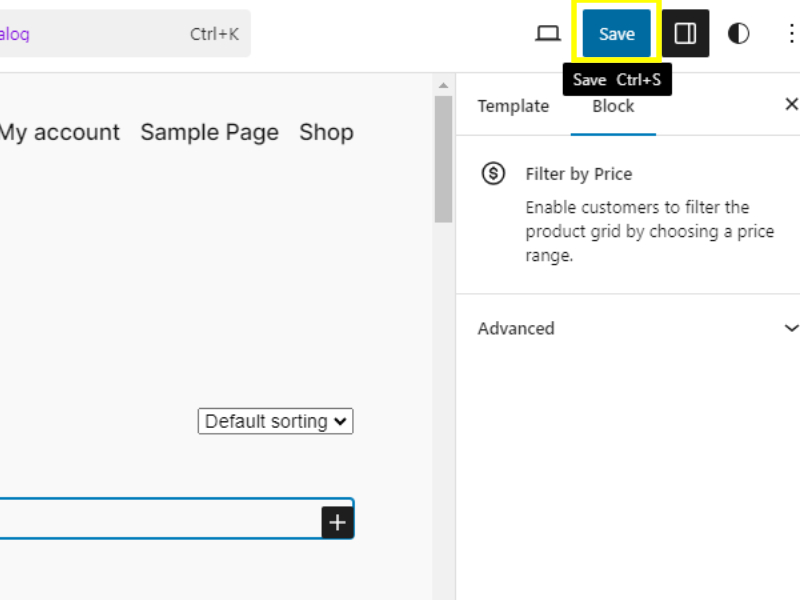
Task: Close the settings sidebar with X
Action: pos(791,104)
